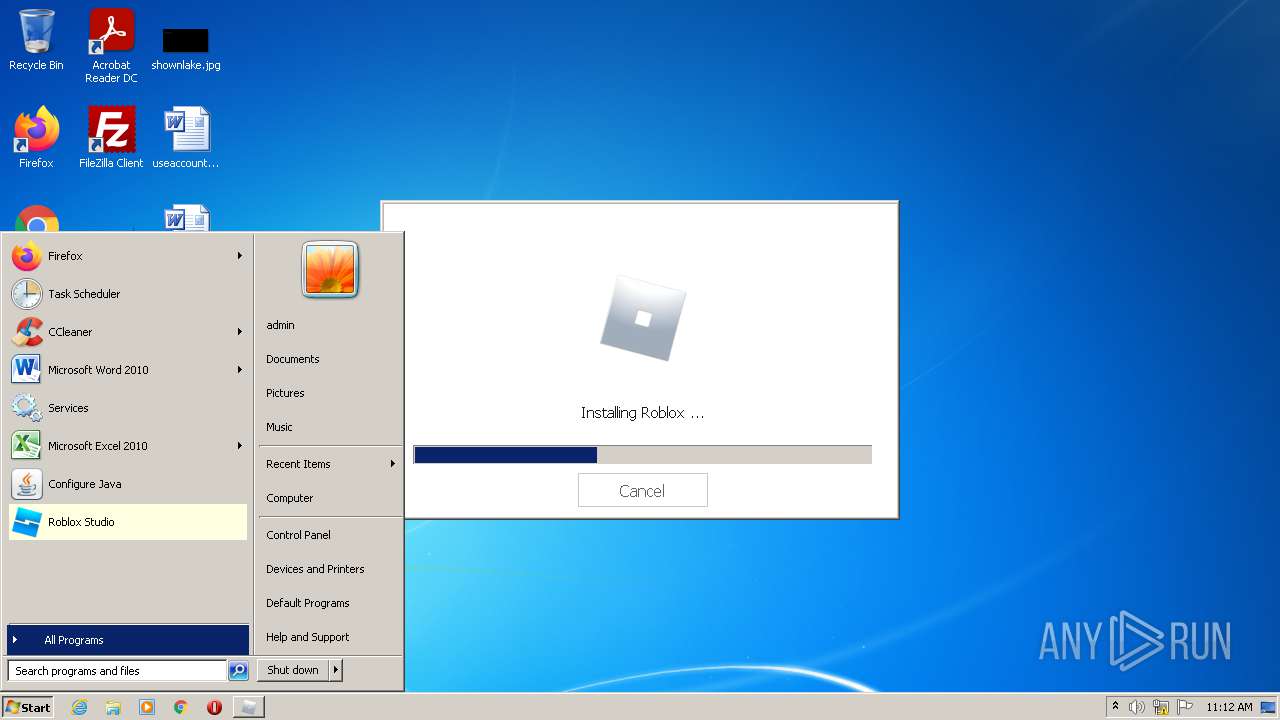Expand All Programs list

pyautogui.click(x=128, y=640)
